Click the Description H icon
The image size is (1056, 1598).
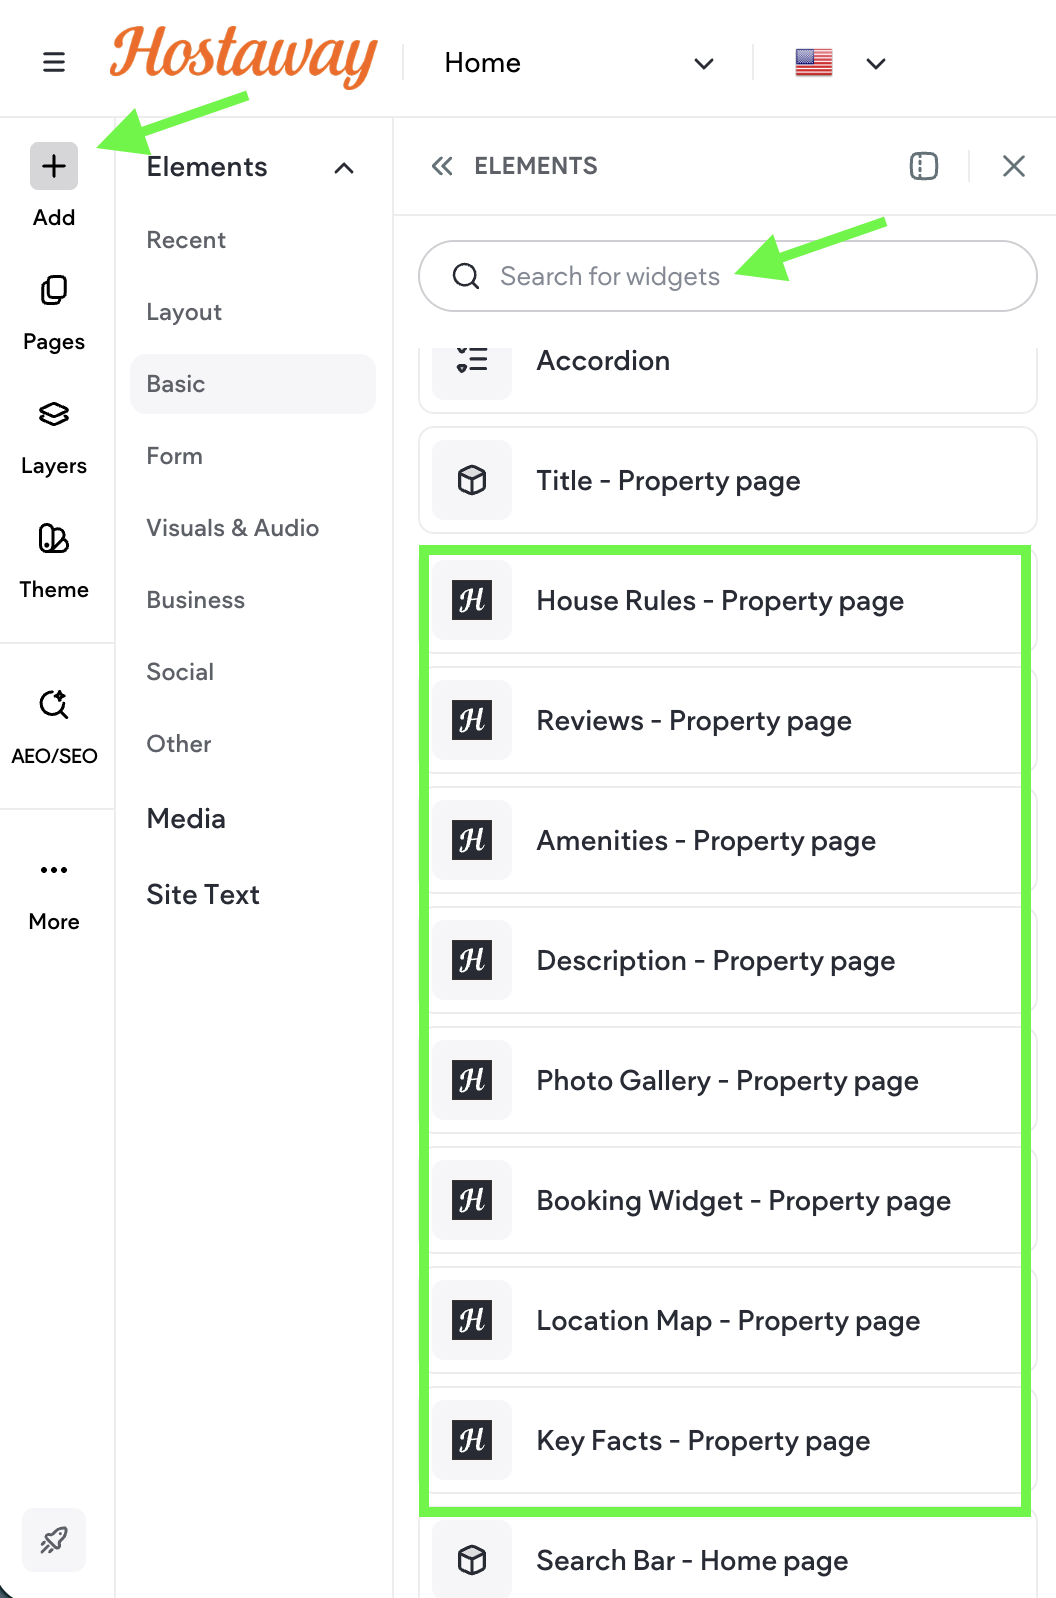pyautogui.click(x=472, y=960)
